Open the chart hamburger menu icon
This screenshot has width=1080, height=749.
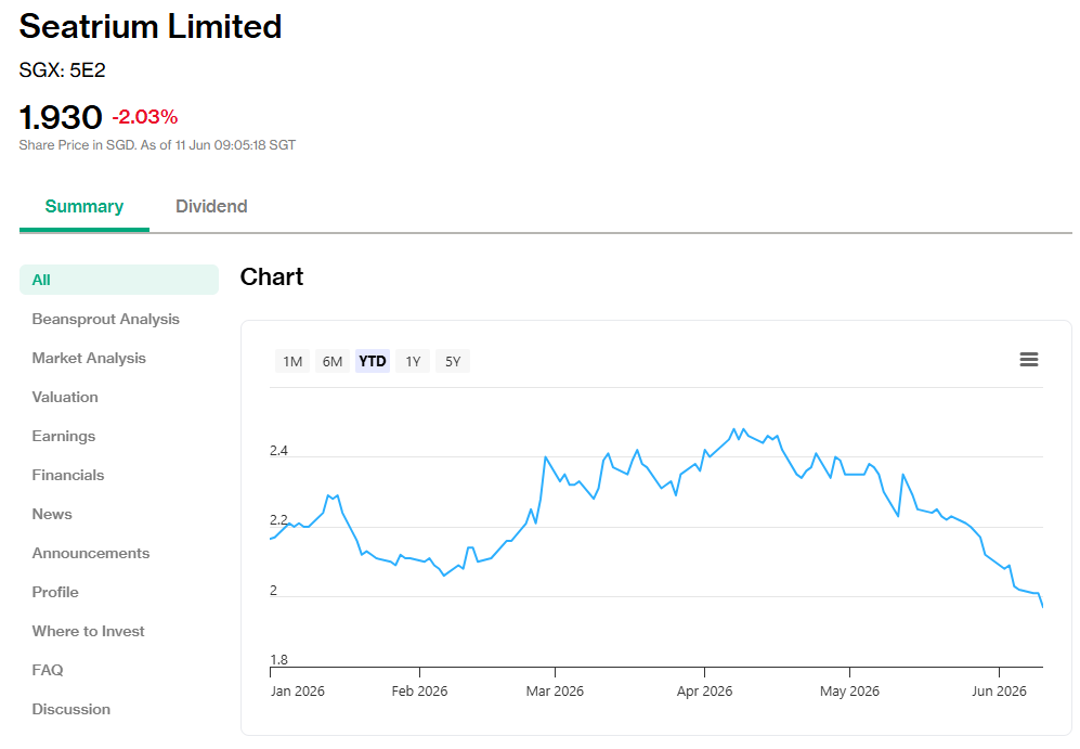(x=1028, y=359)
